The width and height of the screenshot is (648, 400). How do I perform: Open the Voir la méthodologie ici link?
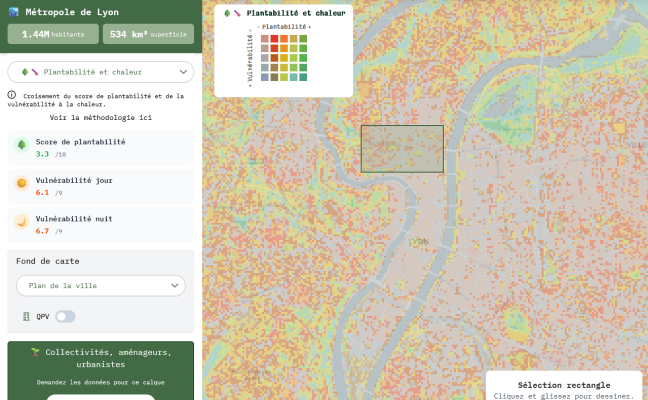pyautogui.click(x=100, y=117)
